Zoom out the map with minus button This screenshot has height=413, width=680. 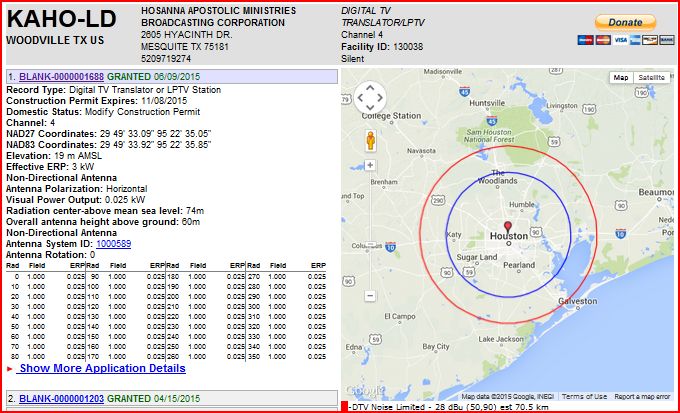(370, 296)
